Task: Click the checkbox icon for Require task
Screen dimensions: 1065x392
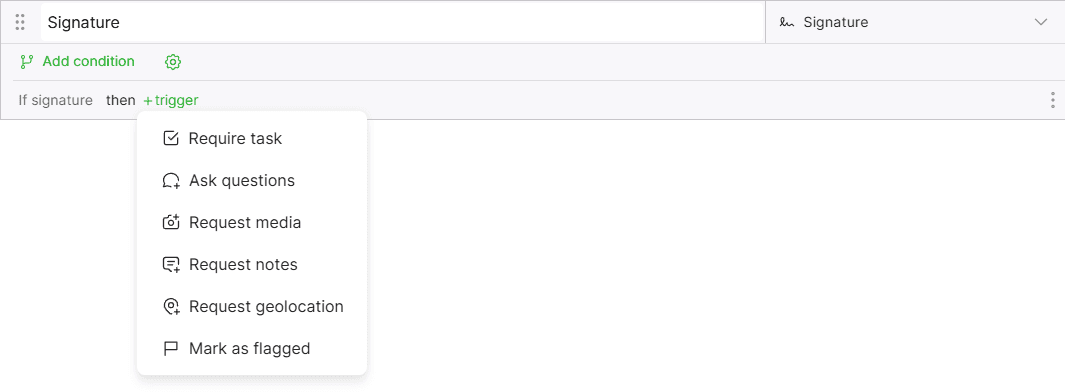Action: [x=171, y=139]
